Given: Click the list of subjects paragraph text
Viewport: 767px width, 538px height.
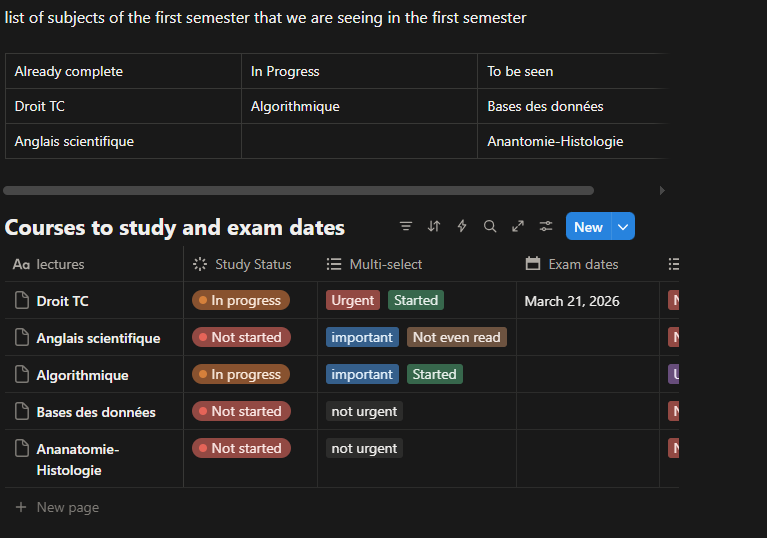Looking at the screenshot, I should click(x=265, y=18).
